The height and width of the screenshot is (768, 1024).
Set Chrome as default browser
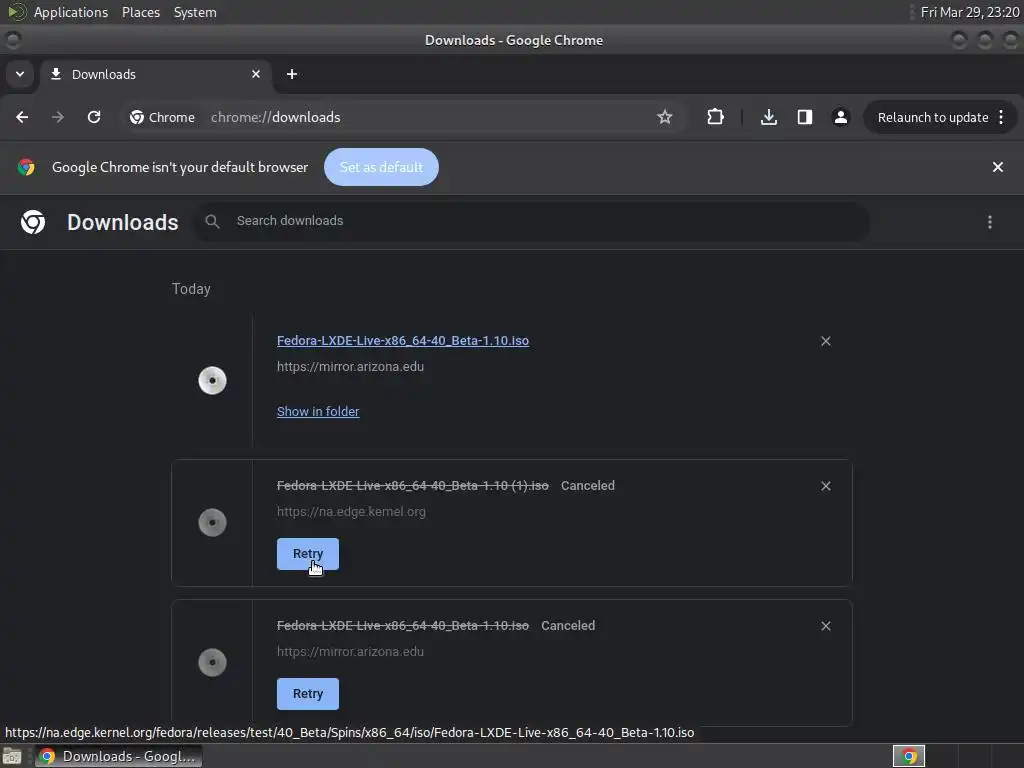click(x=381, y=167)
